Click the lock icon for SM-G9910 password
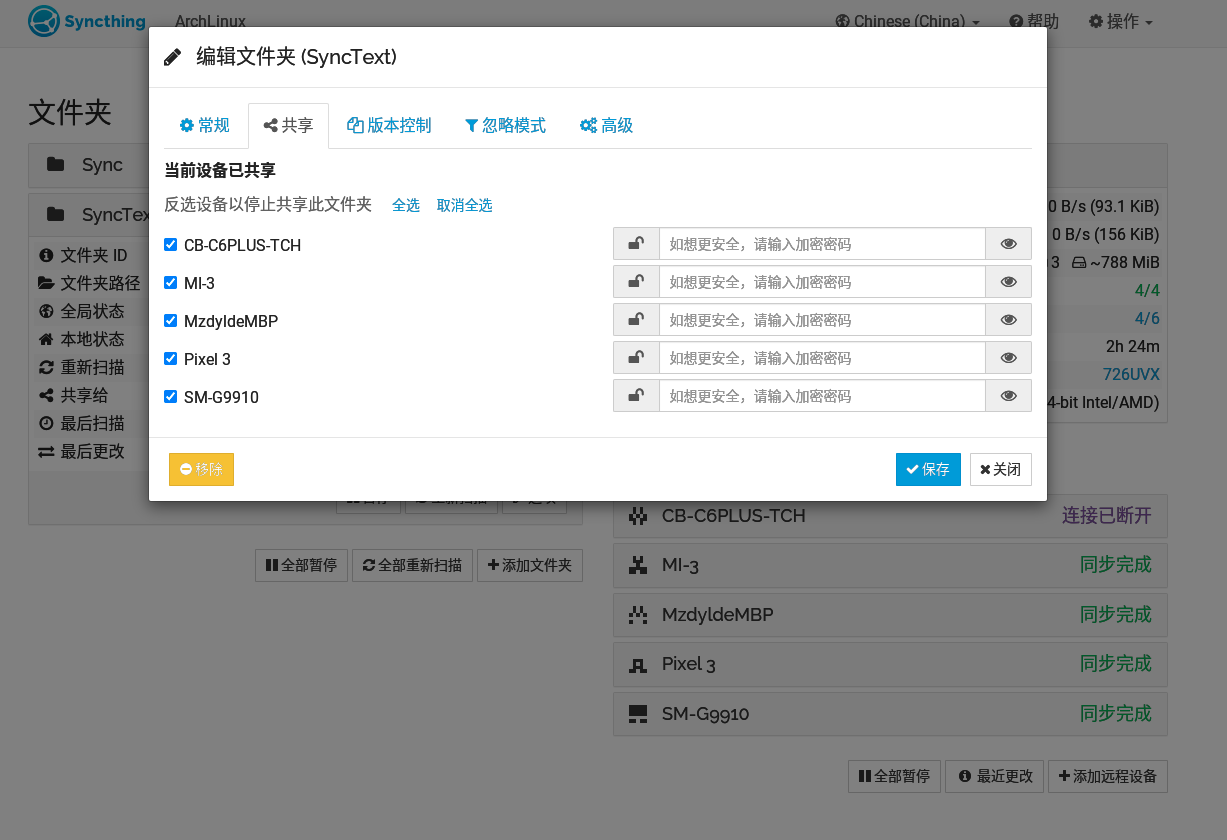The width and height of the screenshot is (1227, 840). [x=636, y=395]
